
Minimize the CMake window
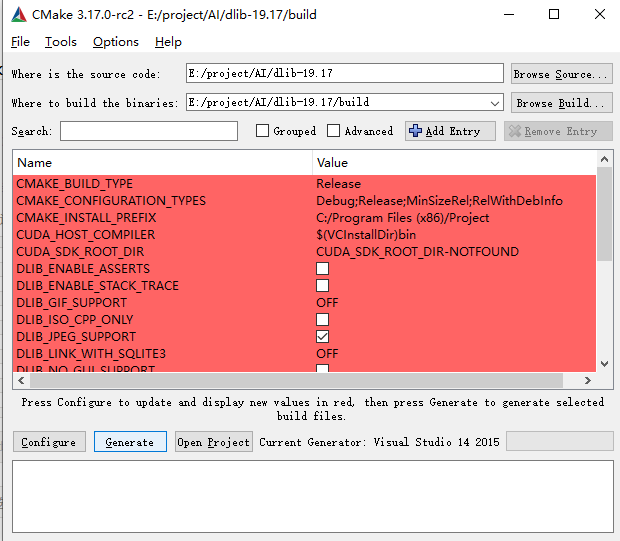coord(508,15)
